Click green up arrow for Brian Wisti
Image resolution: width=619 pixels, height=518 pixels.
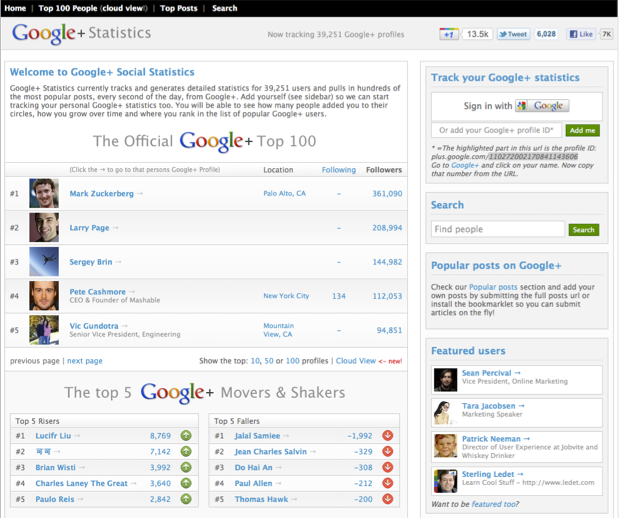coord(186,467)
